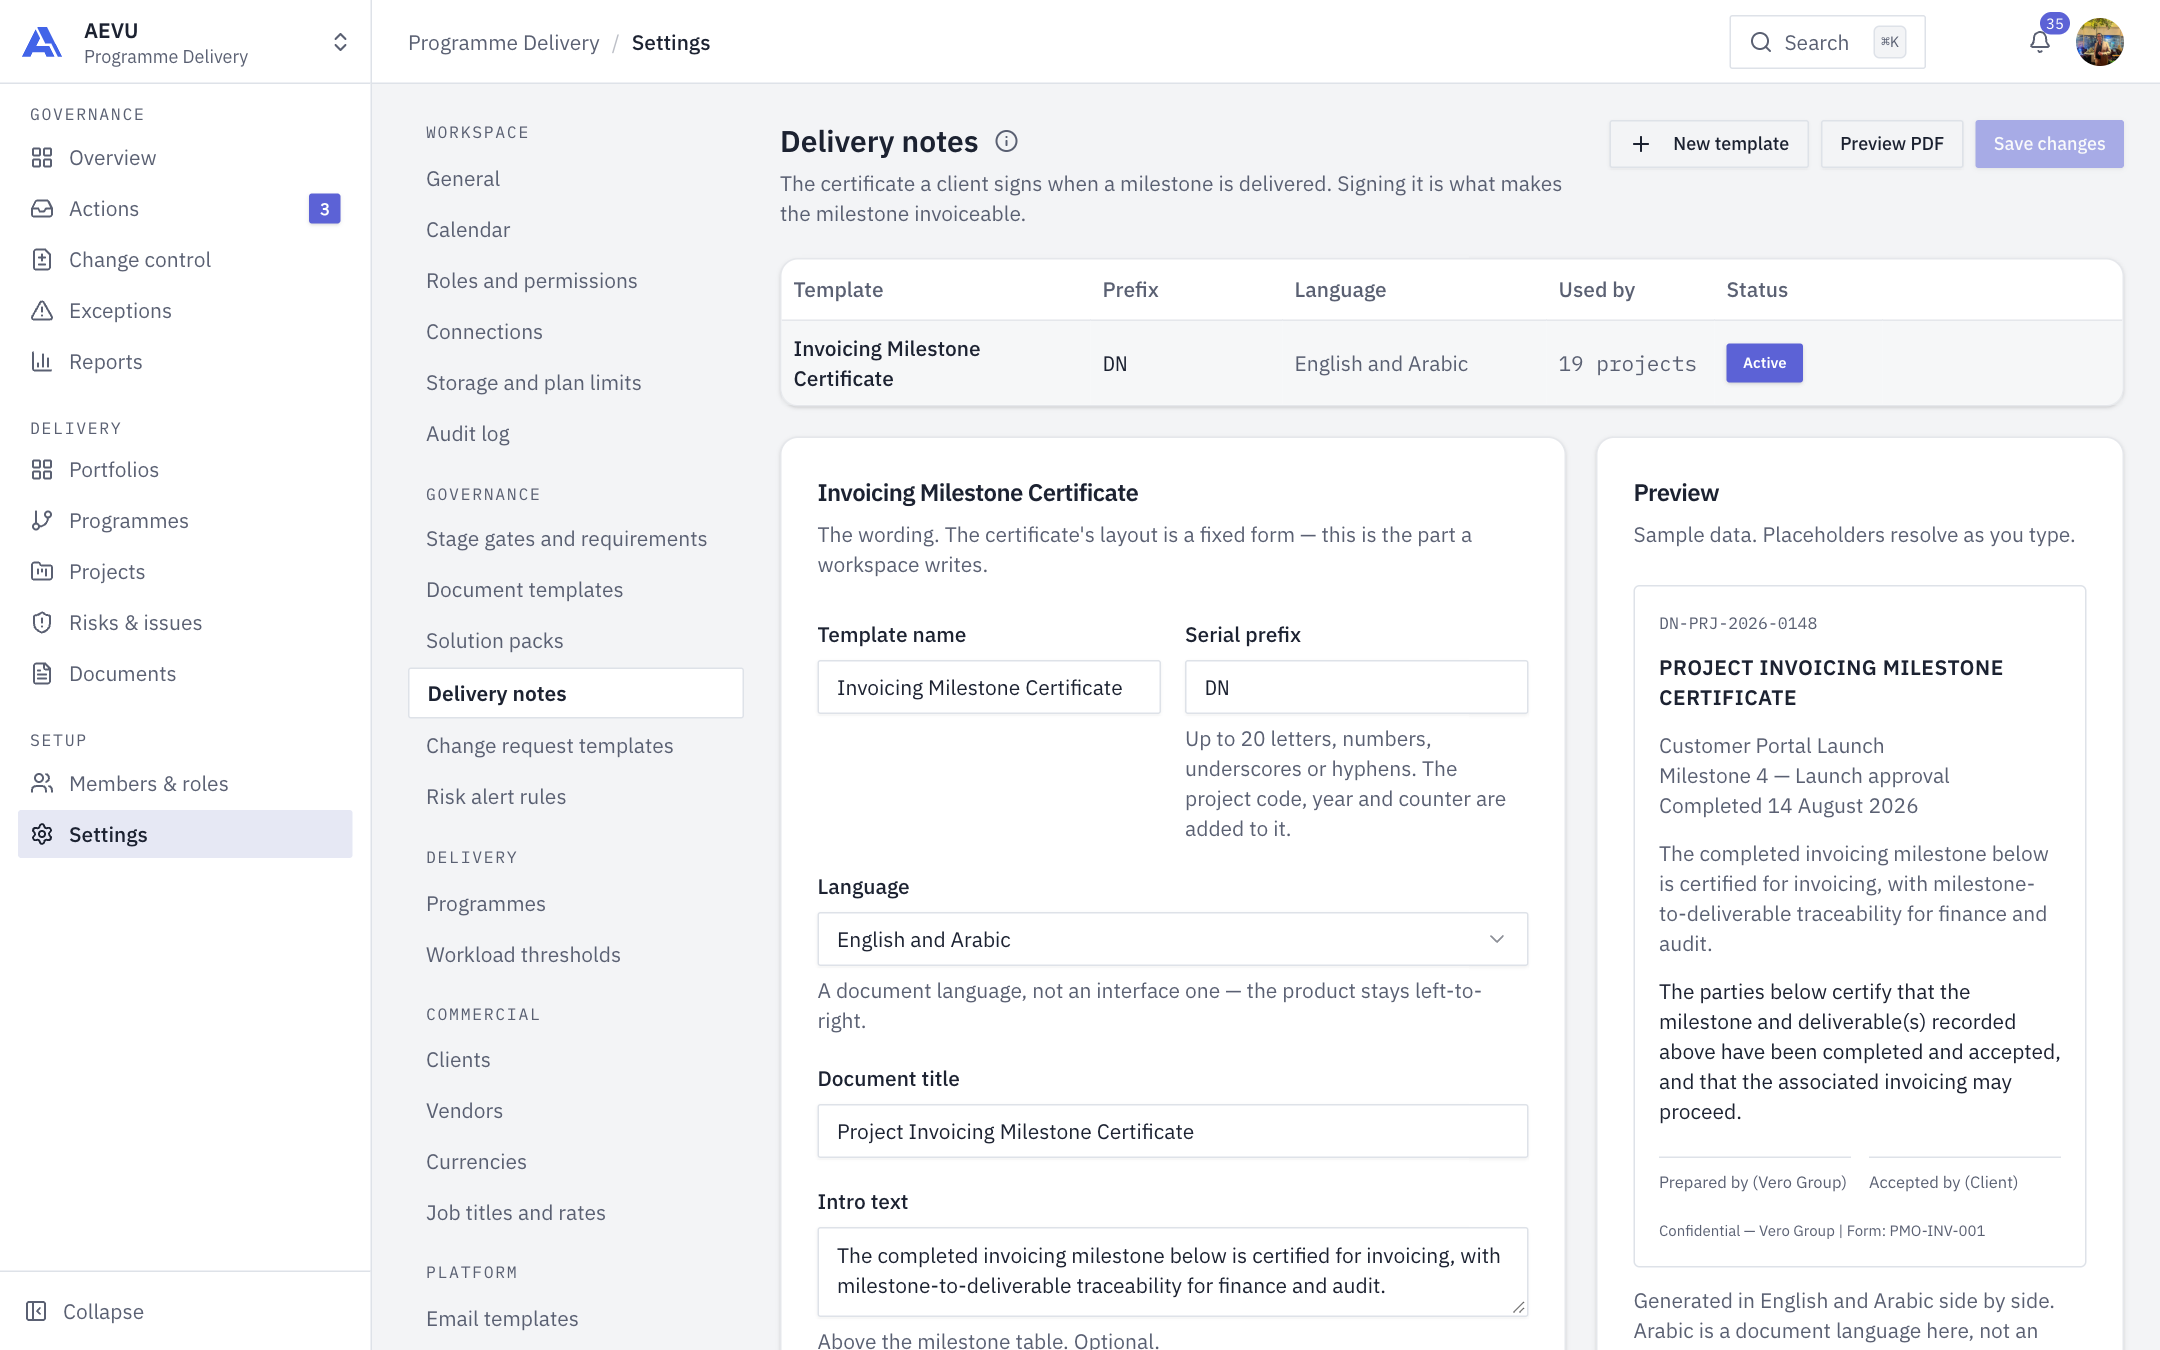Open Vendors settings
The image size is (2160, 1350).
pos(464,1111)
